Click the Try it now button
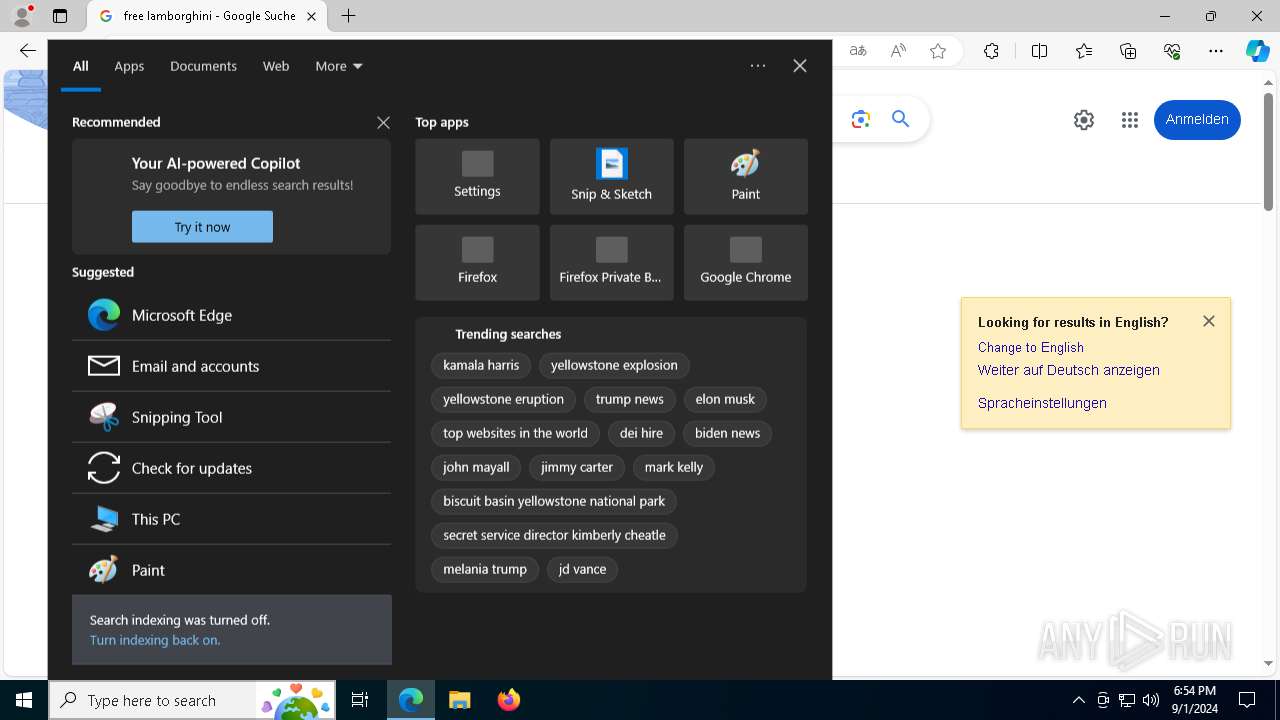 202,227
